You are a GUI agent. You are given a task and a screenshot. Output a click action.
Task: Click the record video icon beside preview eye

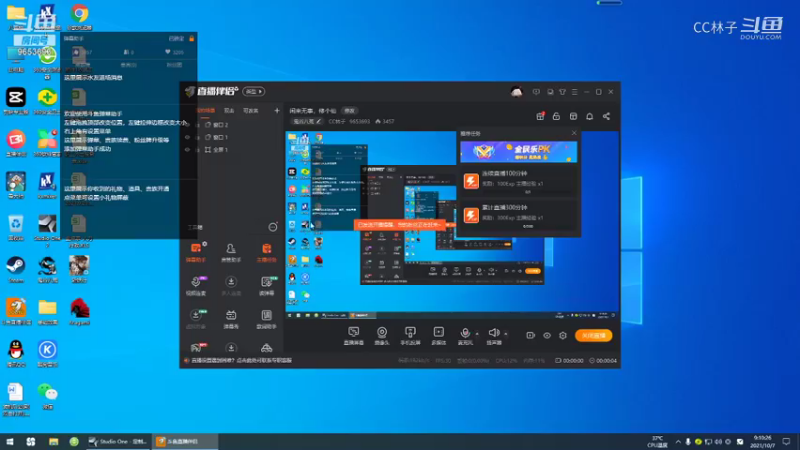[x=531, y=335]
